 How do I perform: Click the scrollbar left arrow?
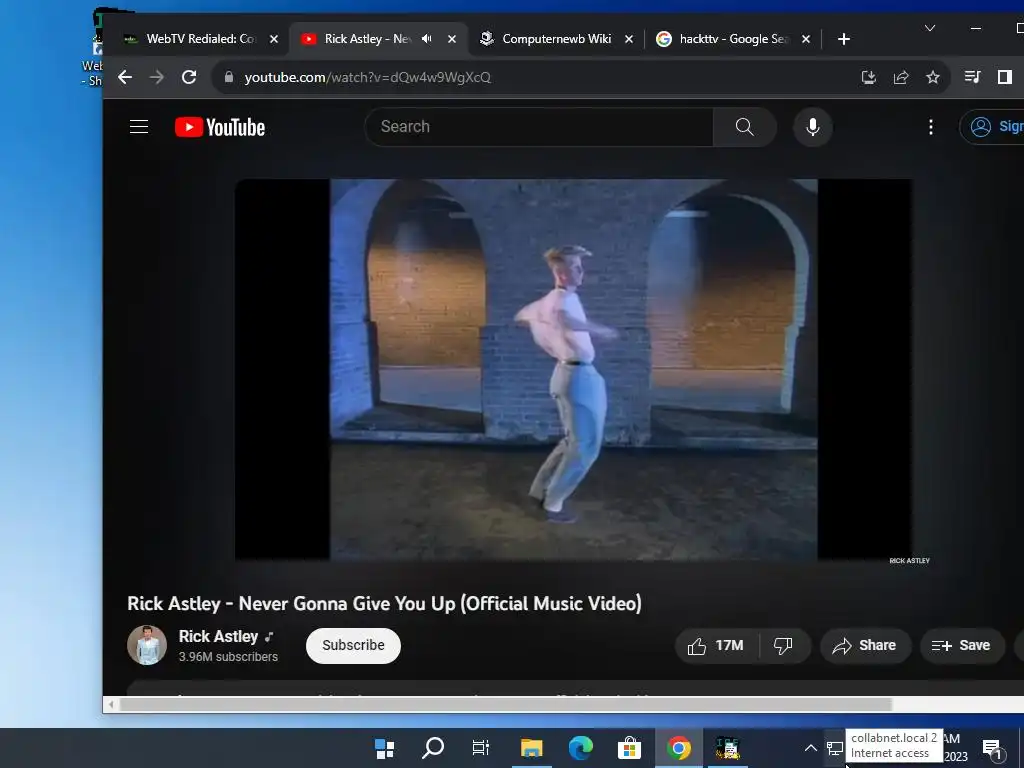click(111, 704)
